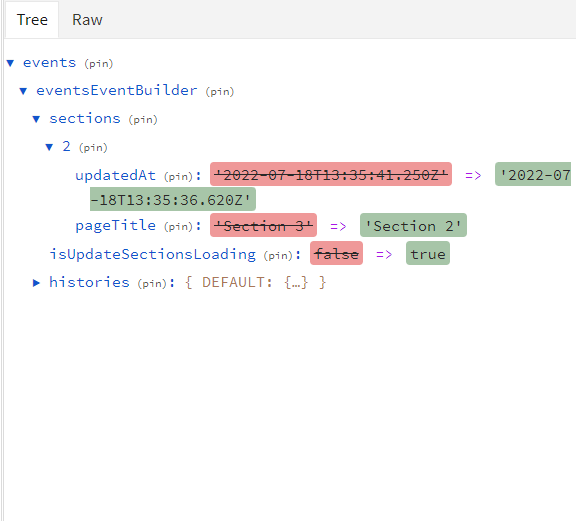576x521 pixels.
Task: Pin the histories key
Action: click(x=152, y=283)
